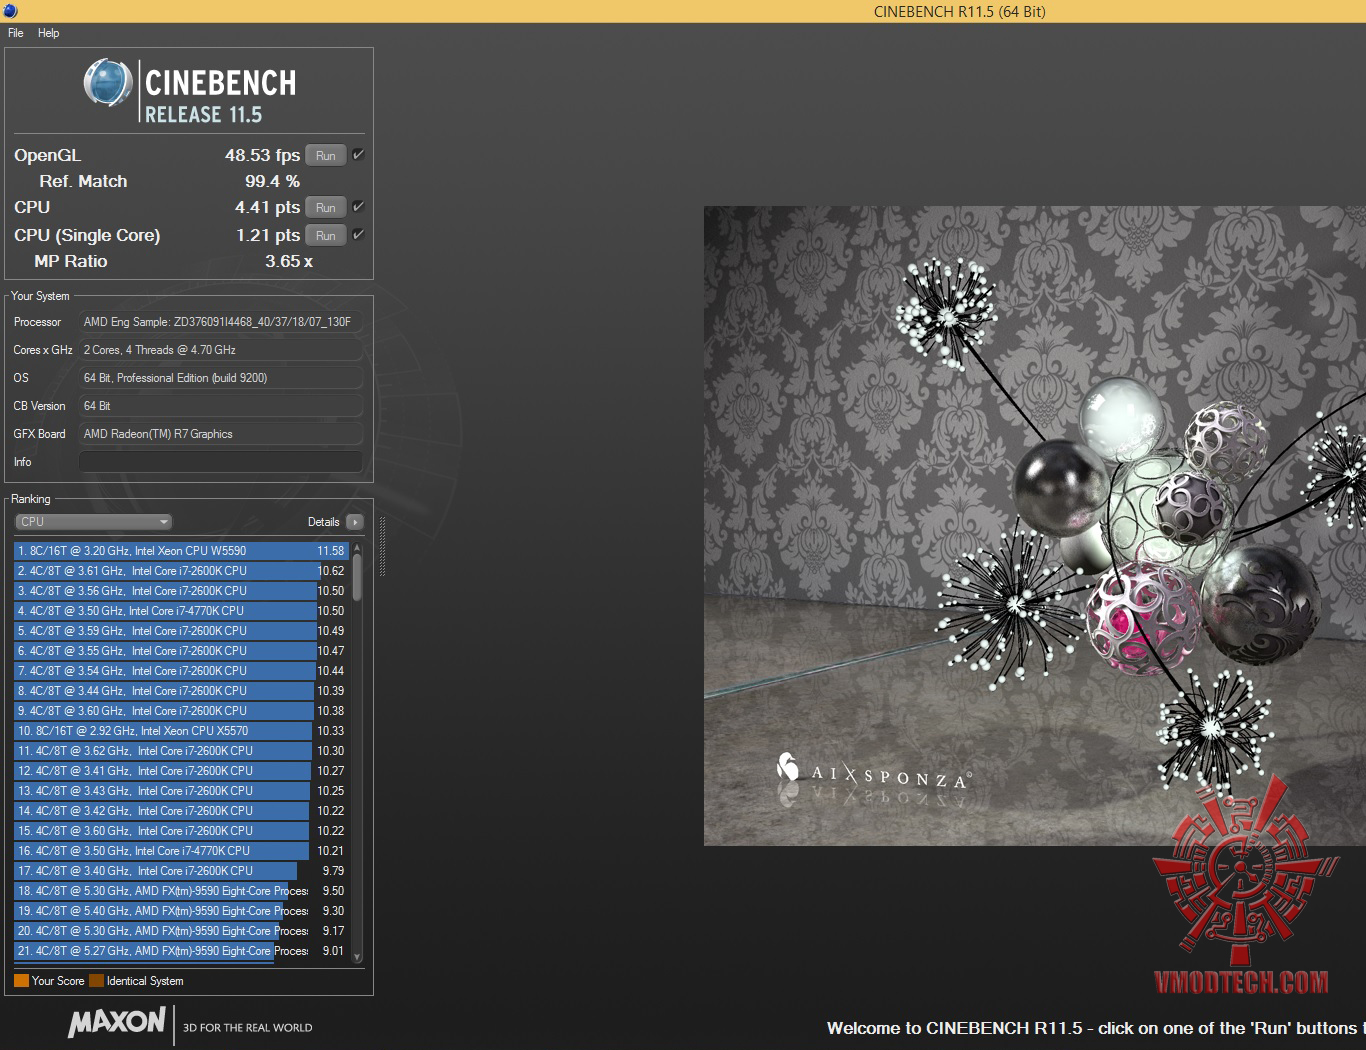Viewport: 1366px width, 1050px height.
Task: Select ranking row 14 i7-2600K at 3.42 GHz
Action: click(x=181, y=811)
